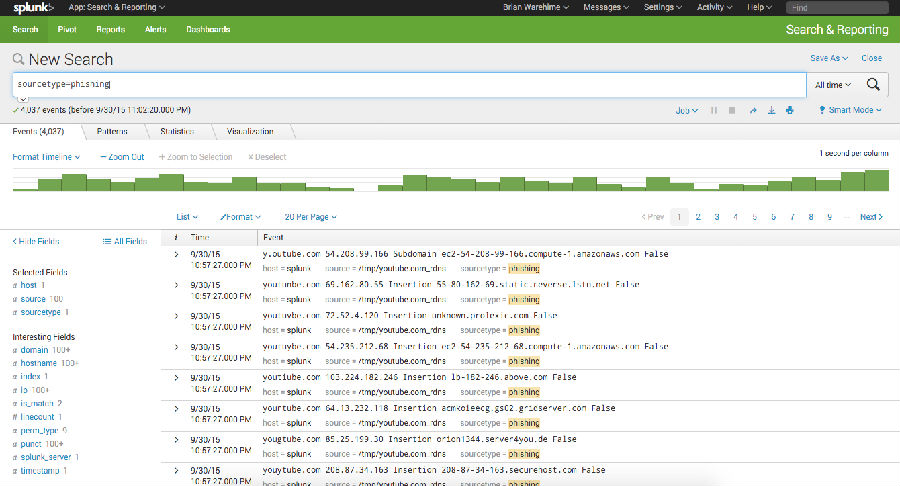Export search results with download icon
Image resolution: width=900 pixels, height=486 pixels.
(771, 111)
